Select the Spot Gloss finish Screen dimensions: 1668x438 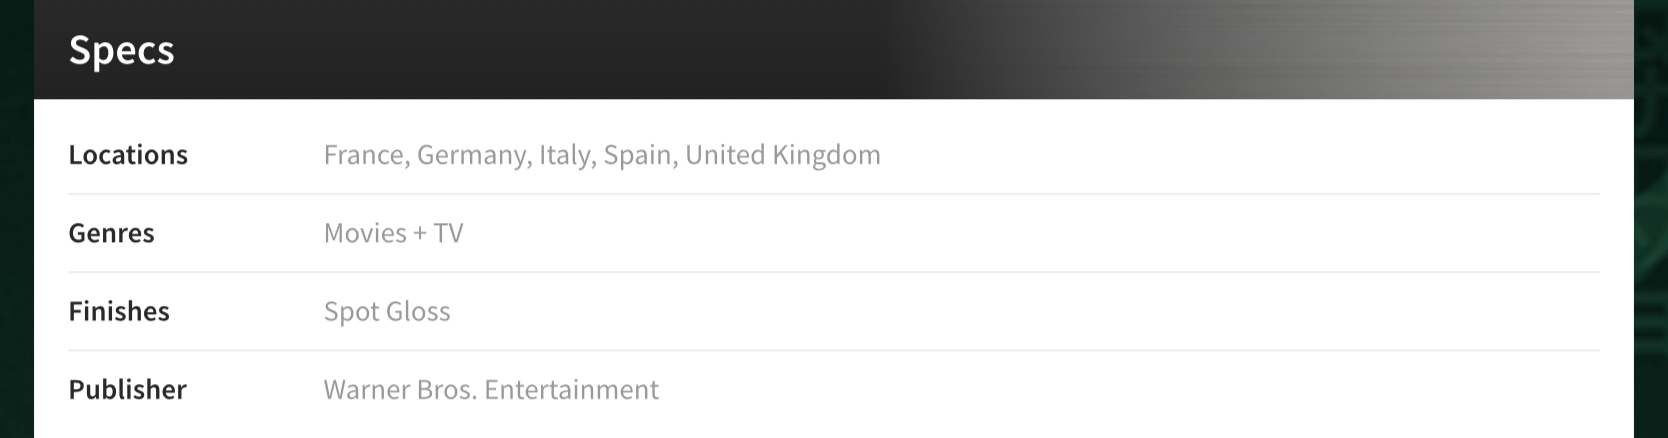pos(387,311)
